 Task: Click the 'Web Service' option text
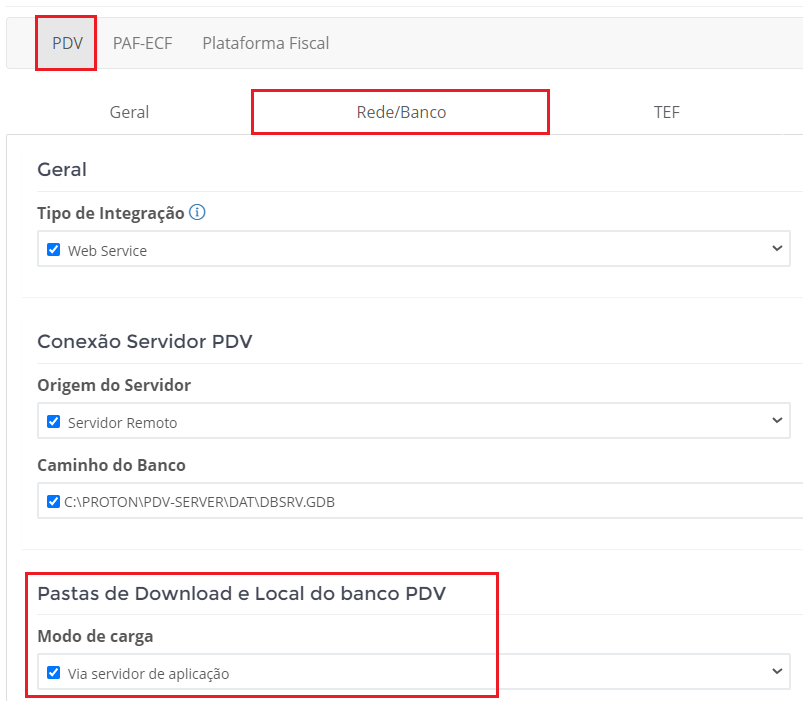(108, 251)
